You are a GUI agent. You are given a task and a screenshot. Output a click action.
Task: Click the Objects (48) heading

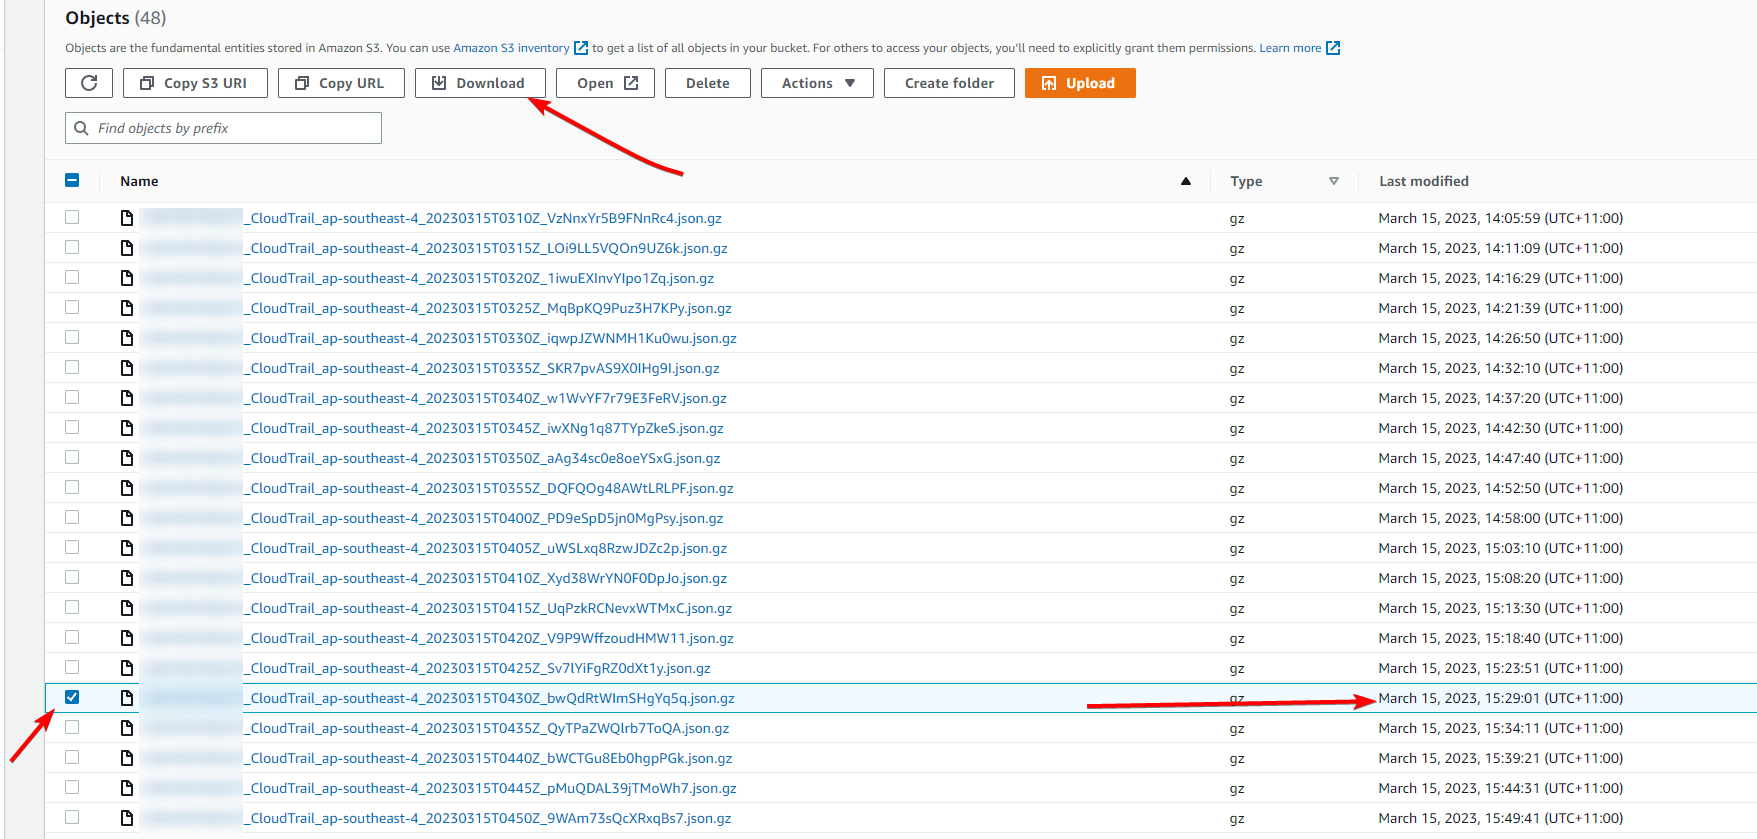pos(116,18)
